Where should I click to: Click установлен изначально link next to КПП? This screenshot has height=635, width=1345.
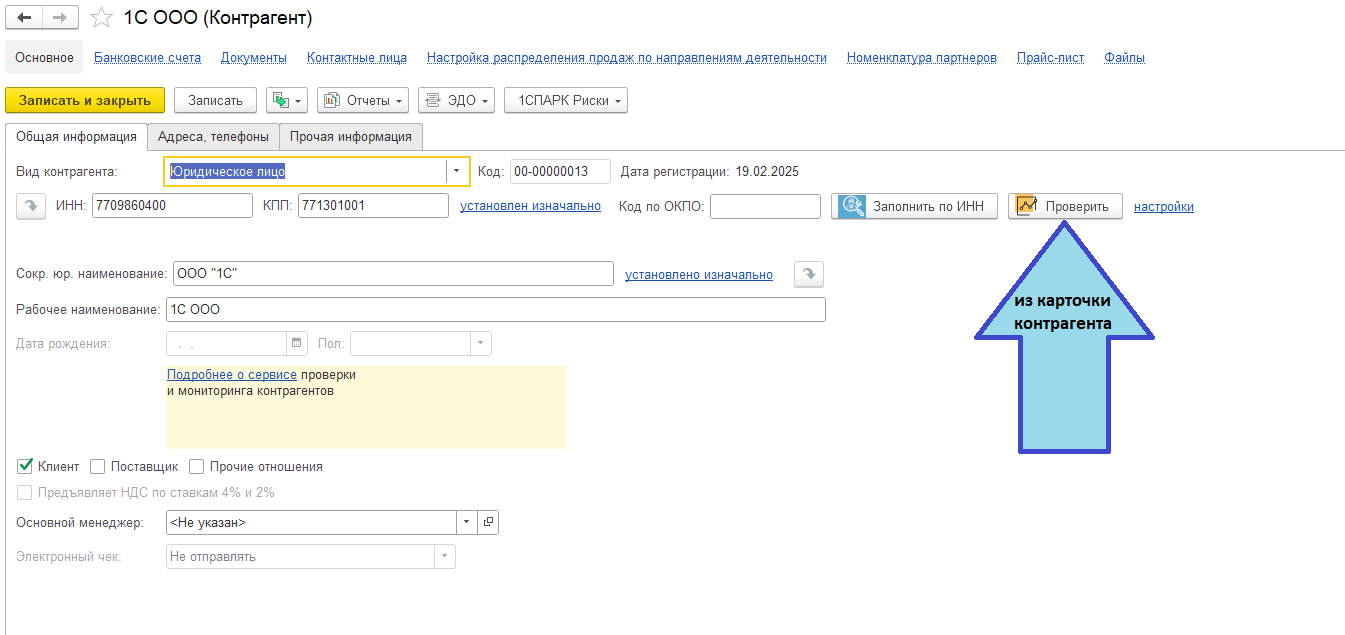point(530,206)
